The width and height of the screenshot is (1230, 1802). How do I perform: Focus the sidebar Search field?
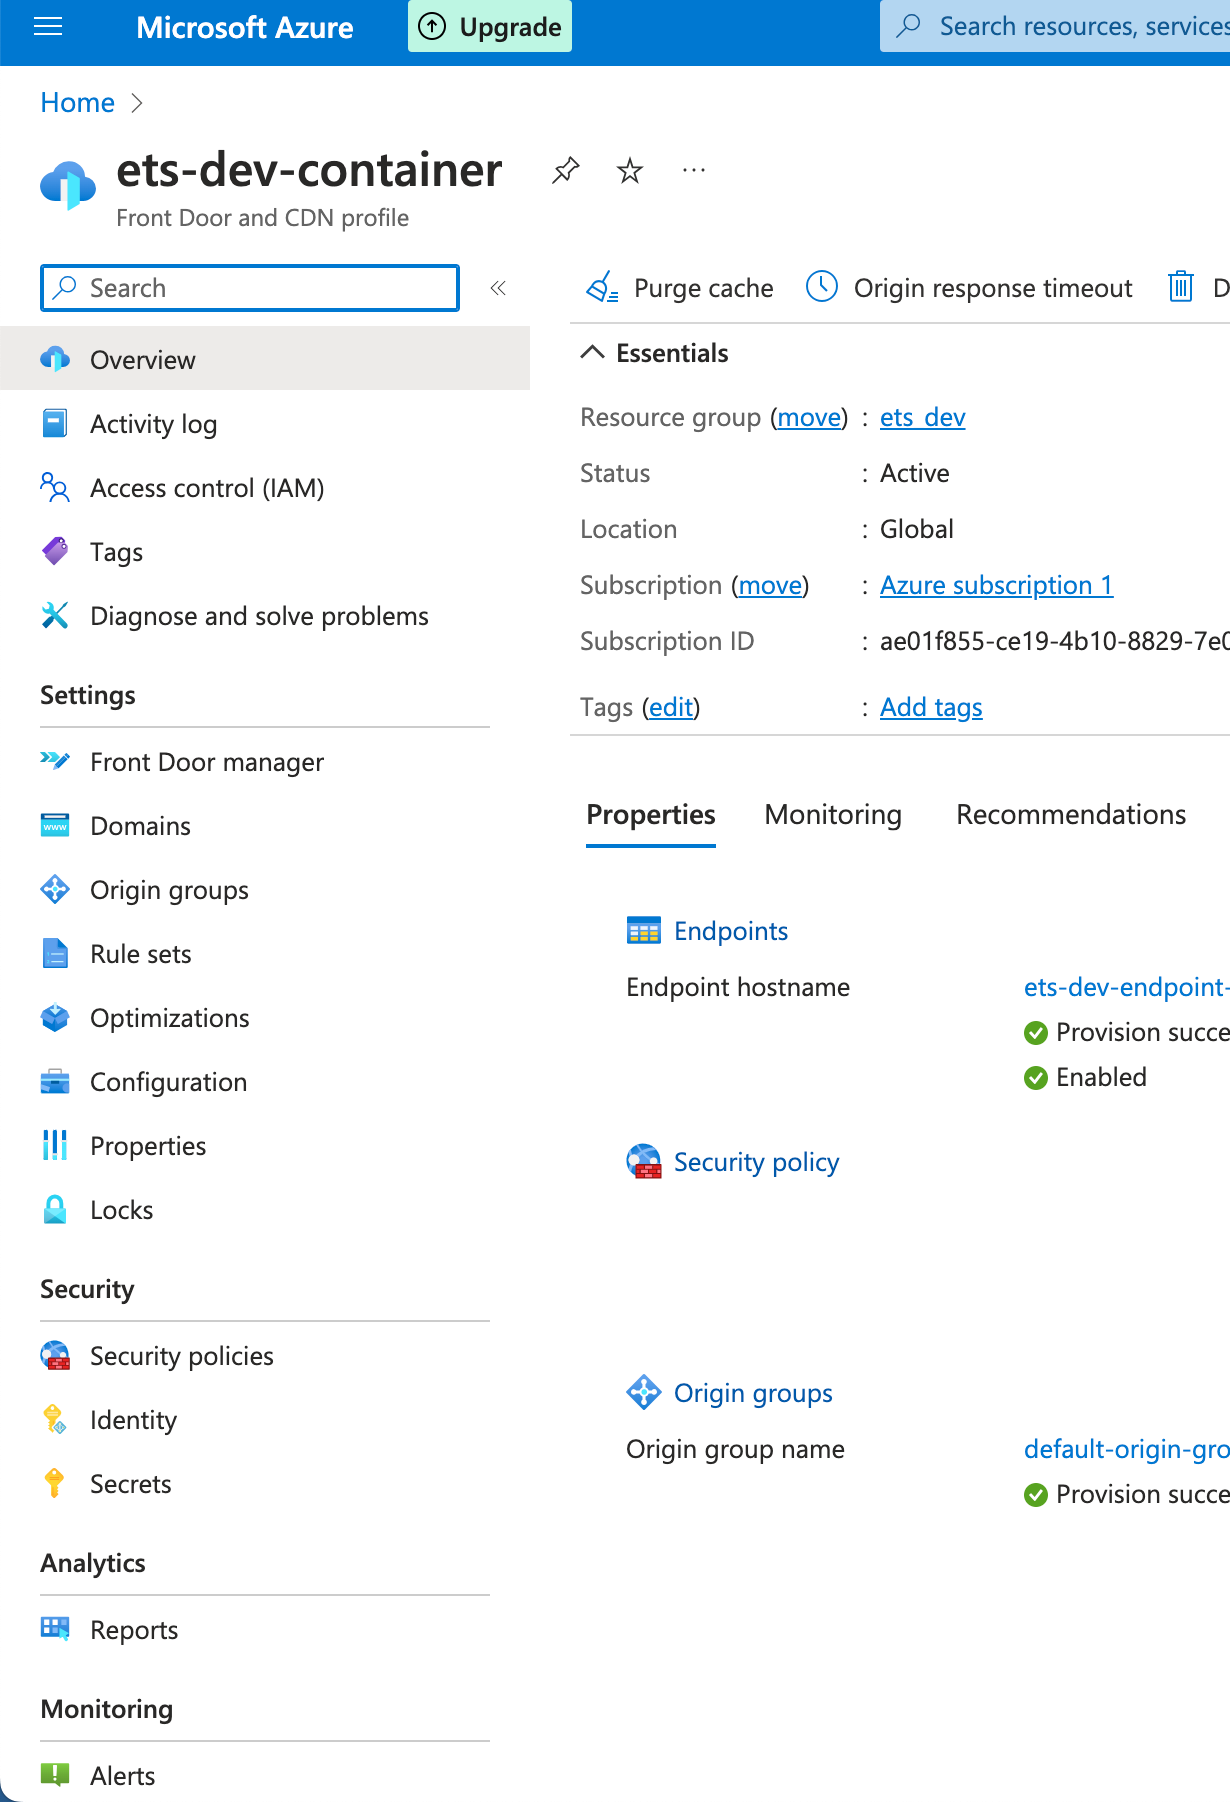(x=250, y=288)
